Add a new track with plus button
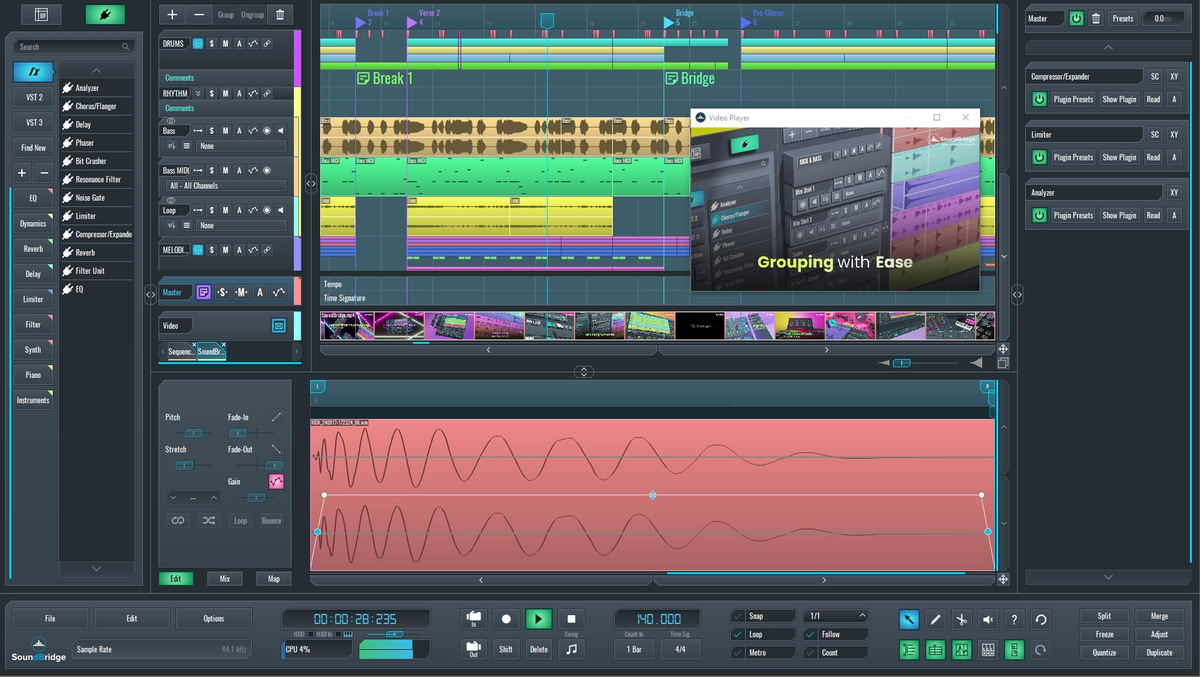 pyautogui.click(x=172, y=15)
